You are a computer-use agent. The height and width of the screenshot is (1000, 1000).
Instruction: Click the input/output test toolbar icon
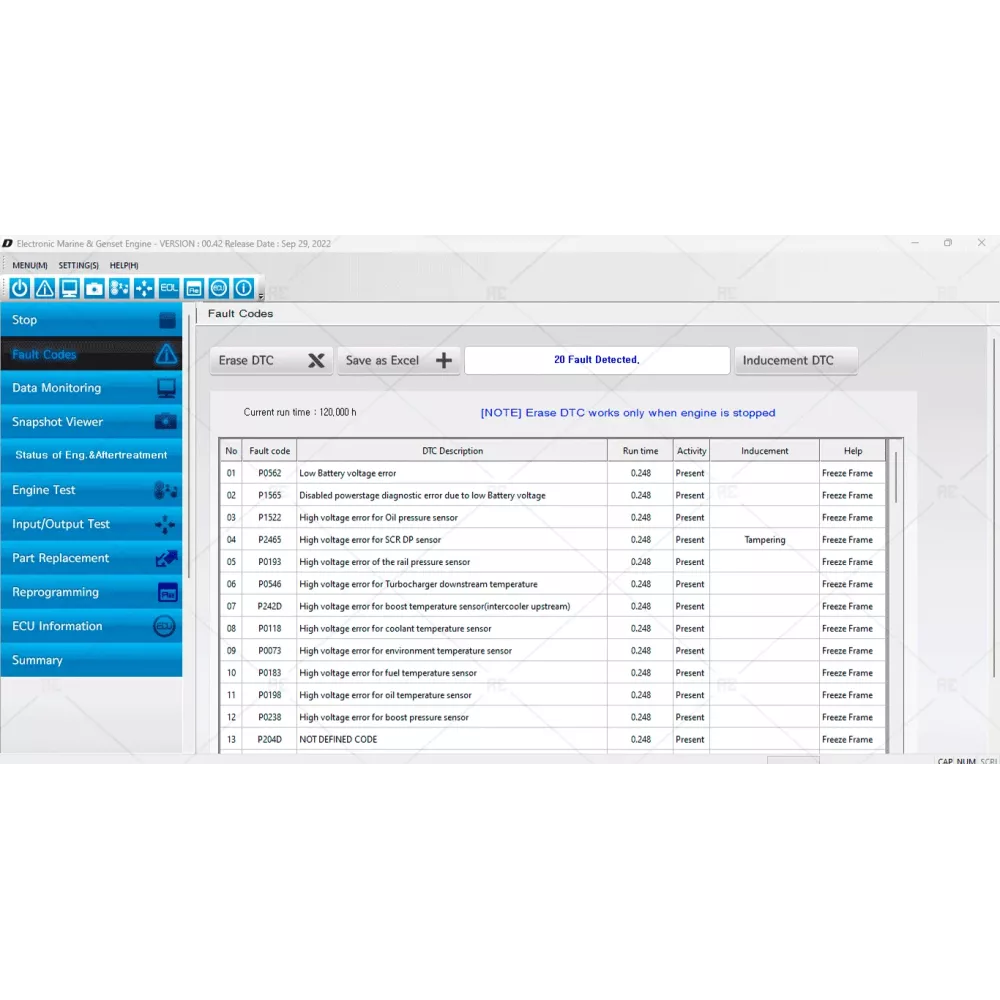pos(144,289)
